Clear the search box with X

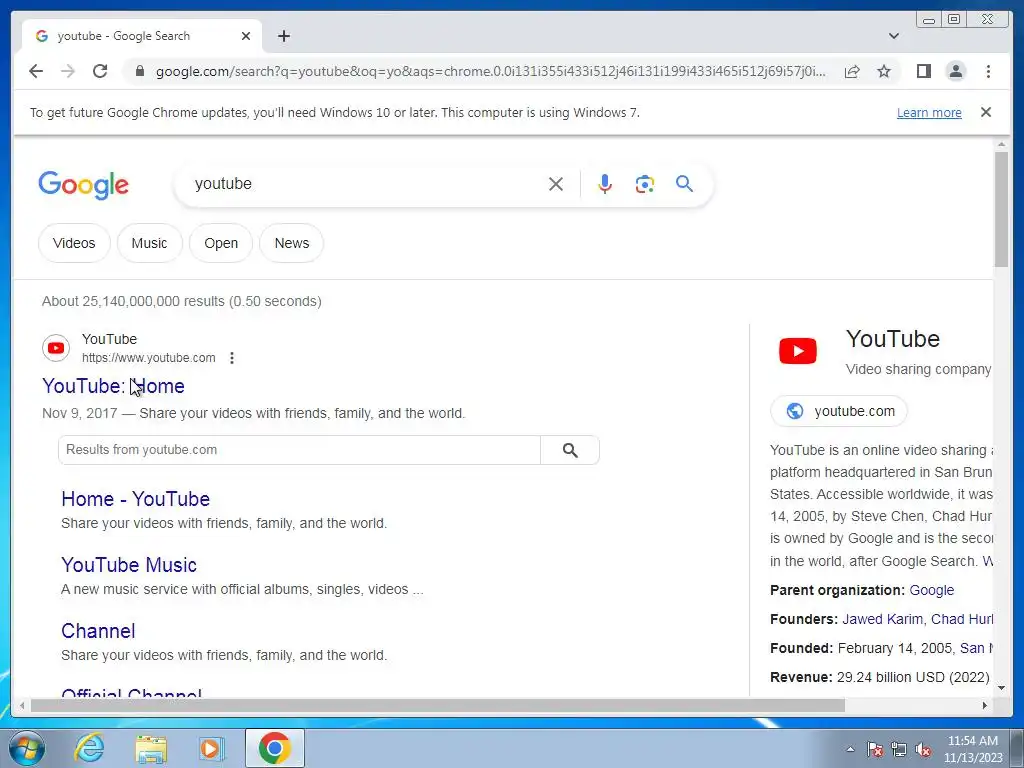[x=556, y=184]
